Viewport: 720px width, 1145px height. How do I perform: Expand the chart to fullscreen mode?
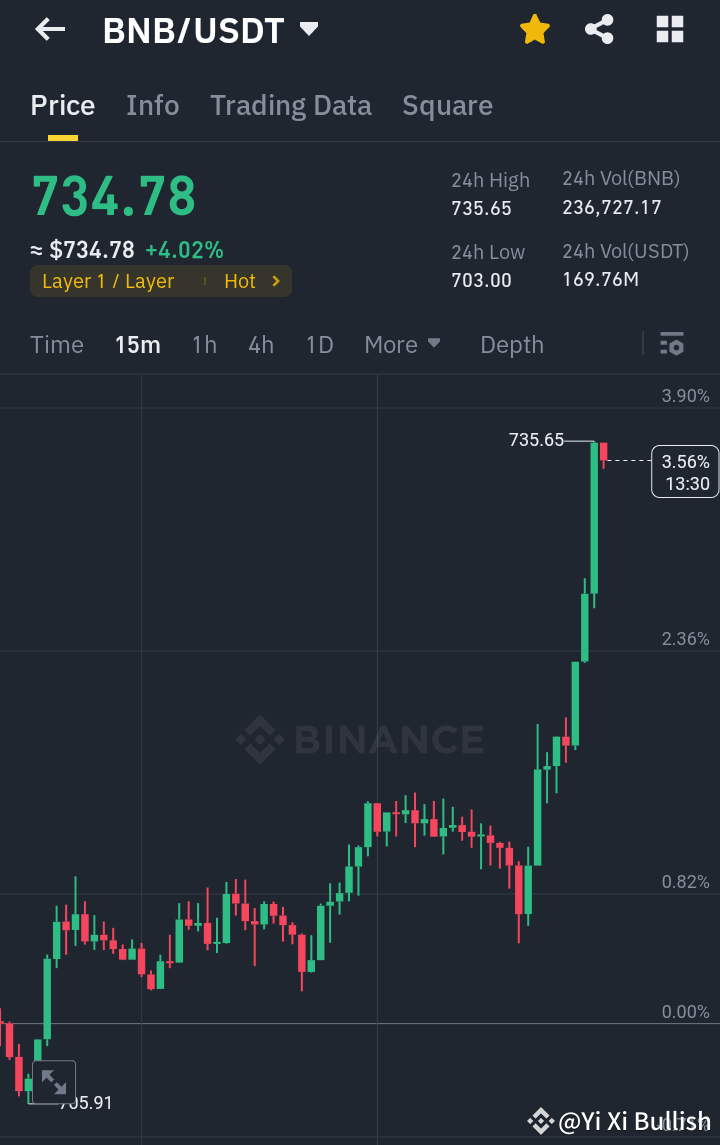pyautogui.click(x=53, y=1081)
